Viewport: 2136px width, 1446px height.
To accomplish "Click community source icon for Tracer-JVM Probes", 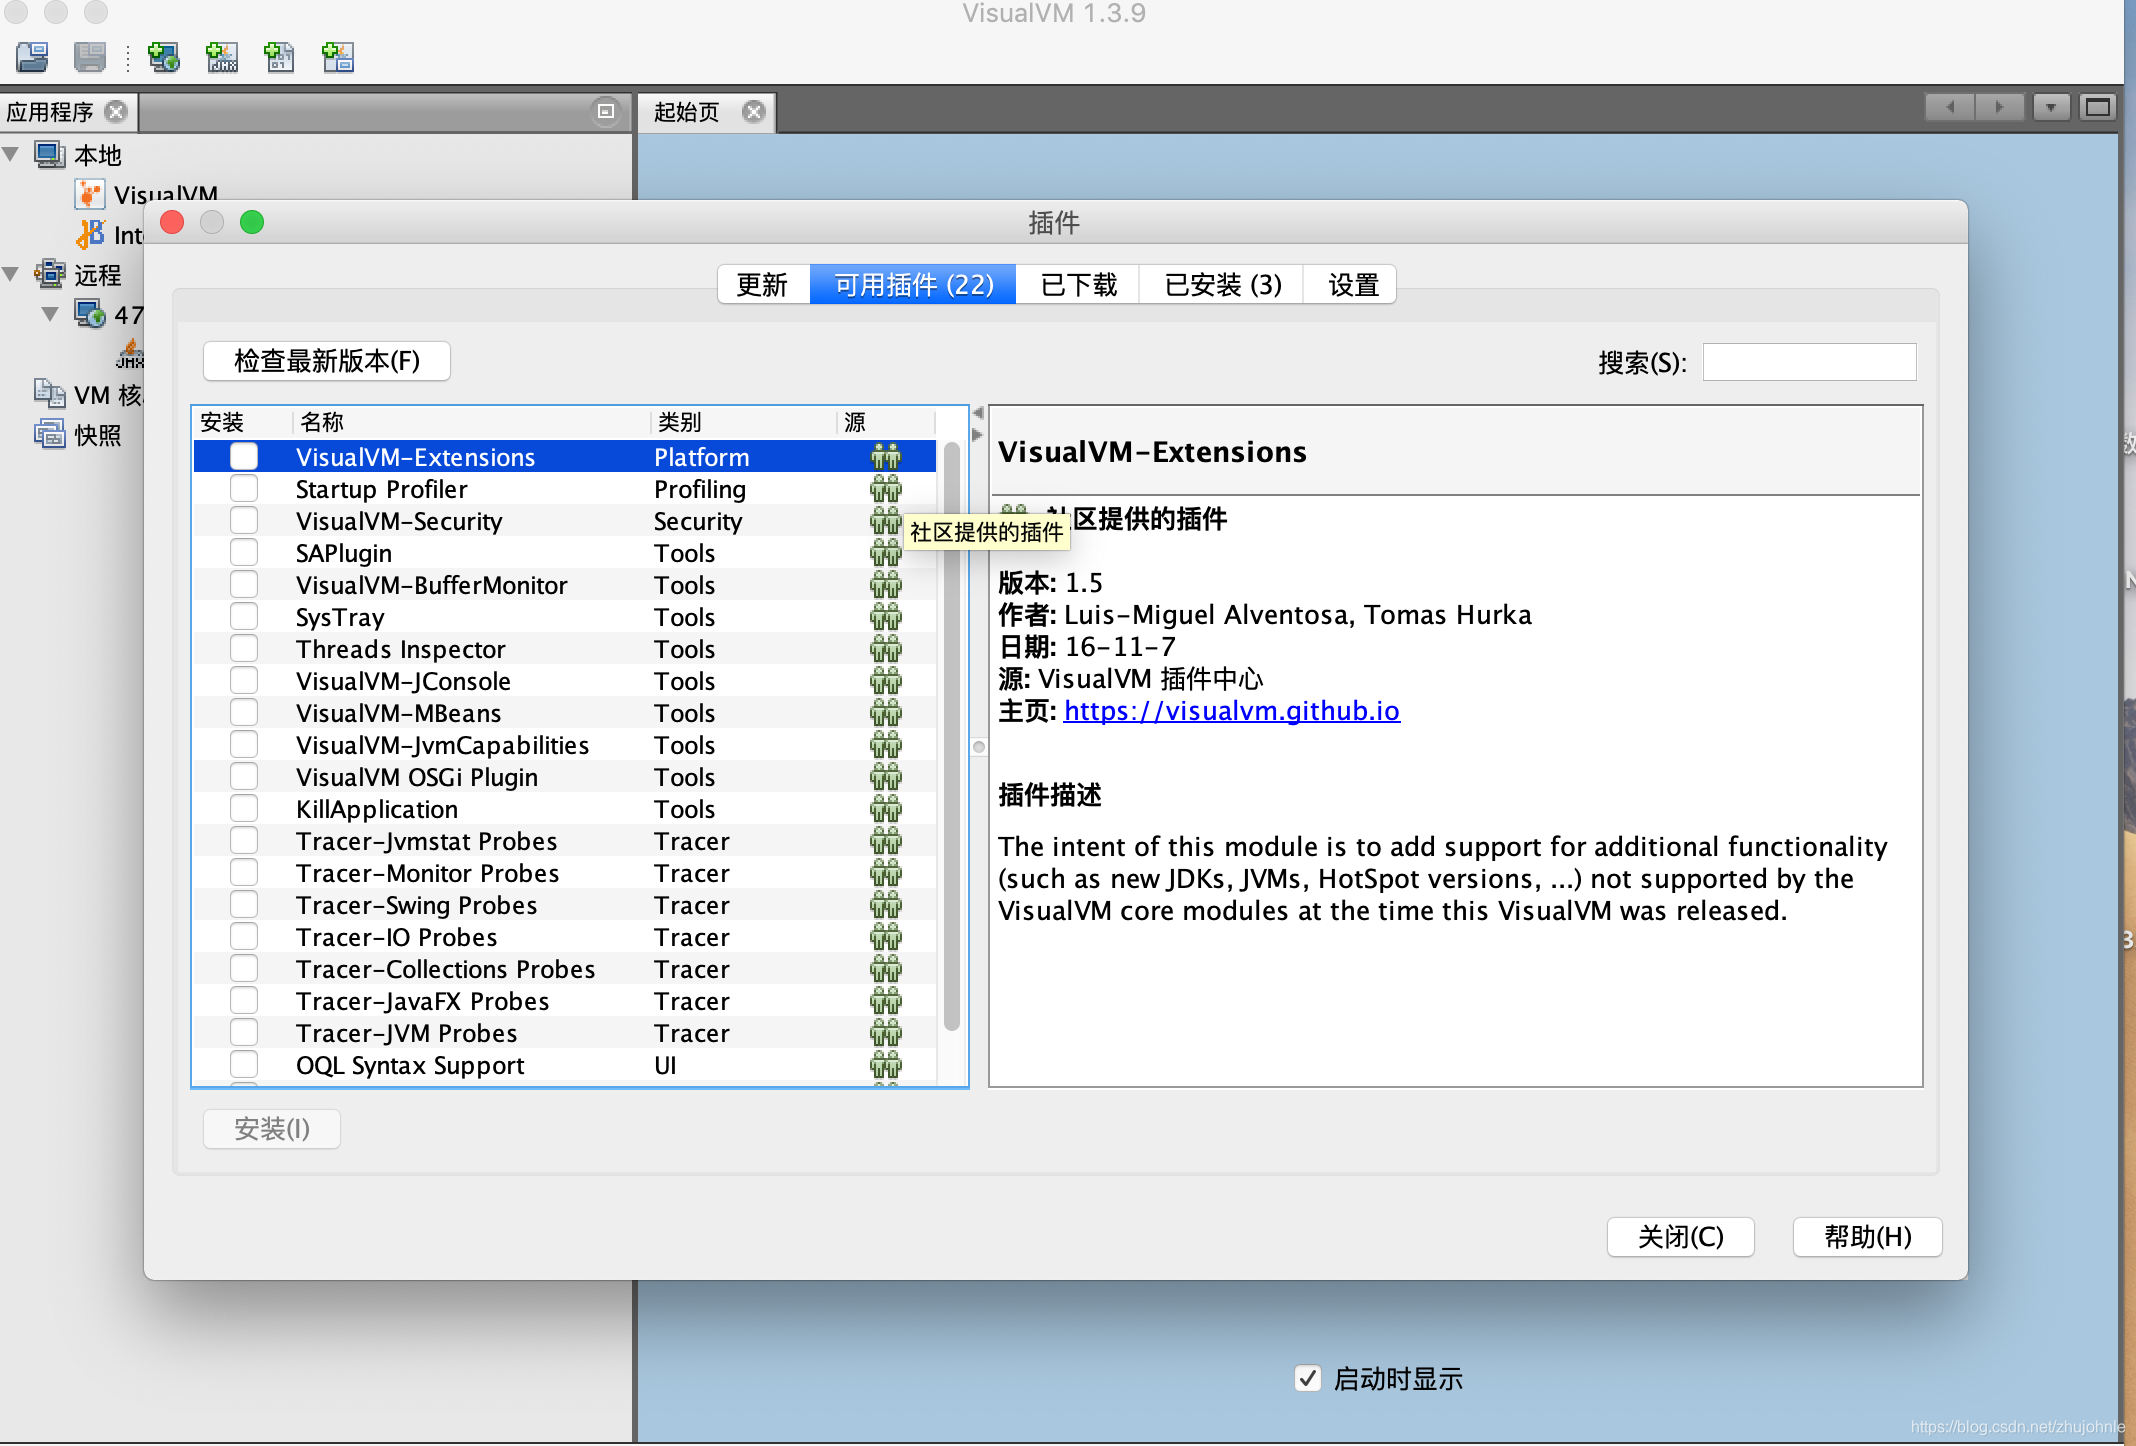I will click(x=886, y=1033).
